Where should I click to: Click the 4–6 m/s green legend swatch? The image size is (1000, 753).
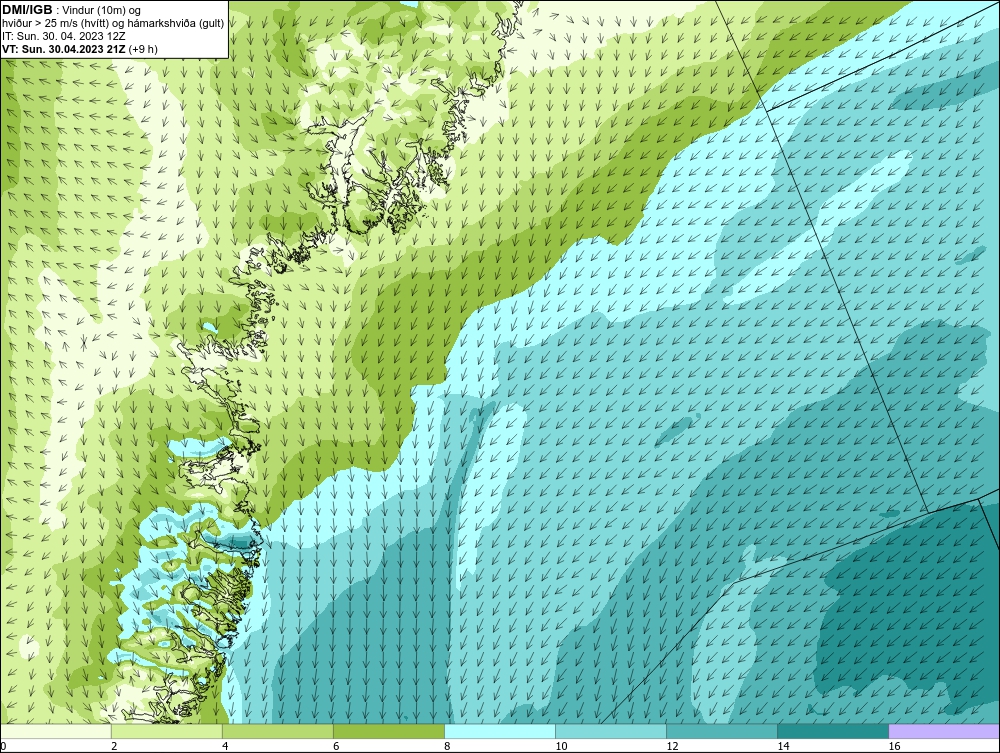(277, 731)
